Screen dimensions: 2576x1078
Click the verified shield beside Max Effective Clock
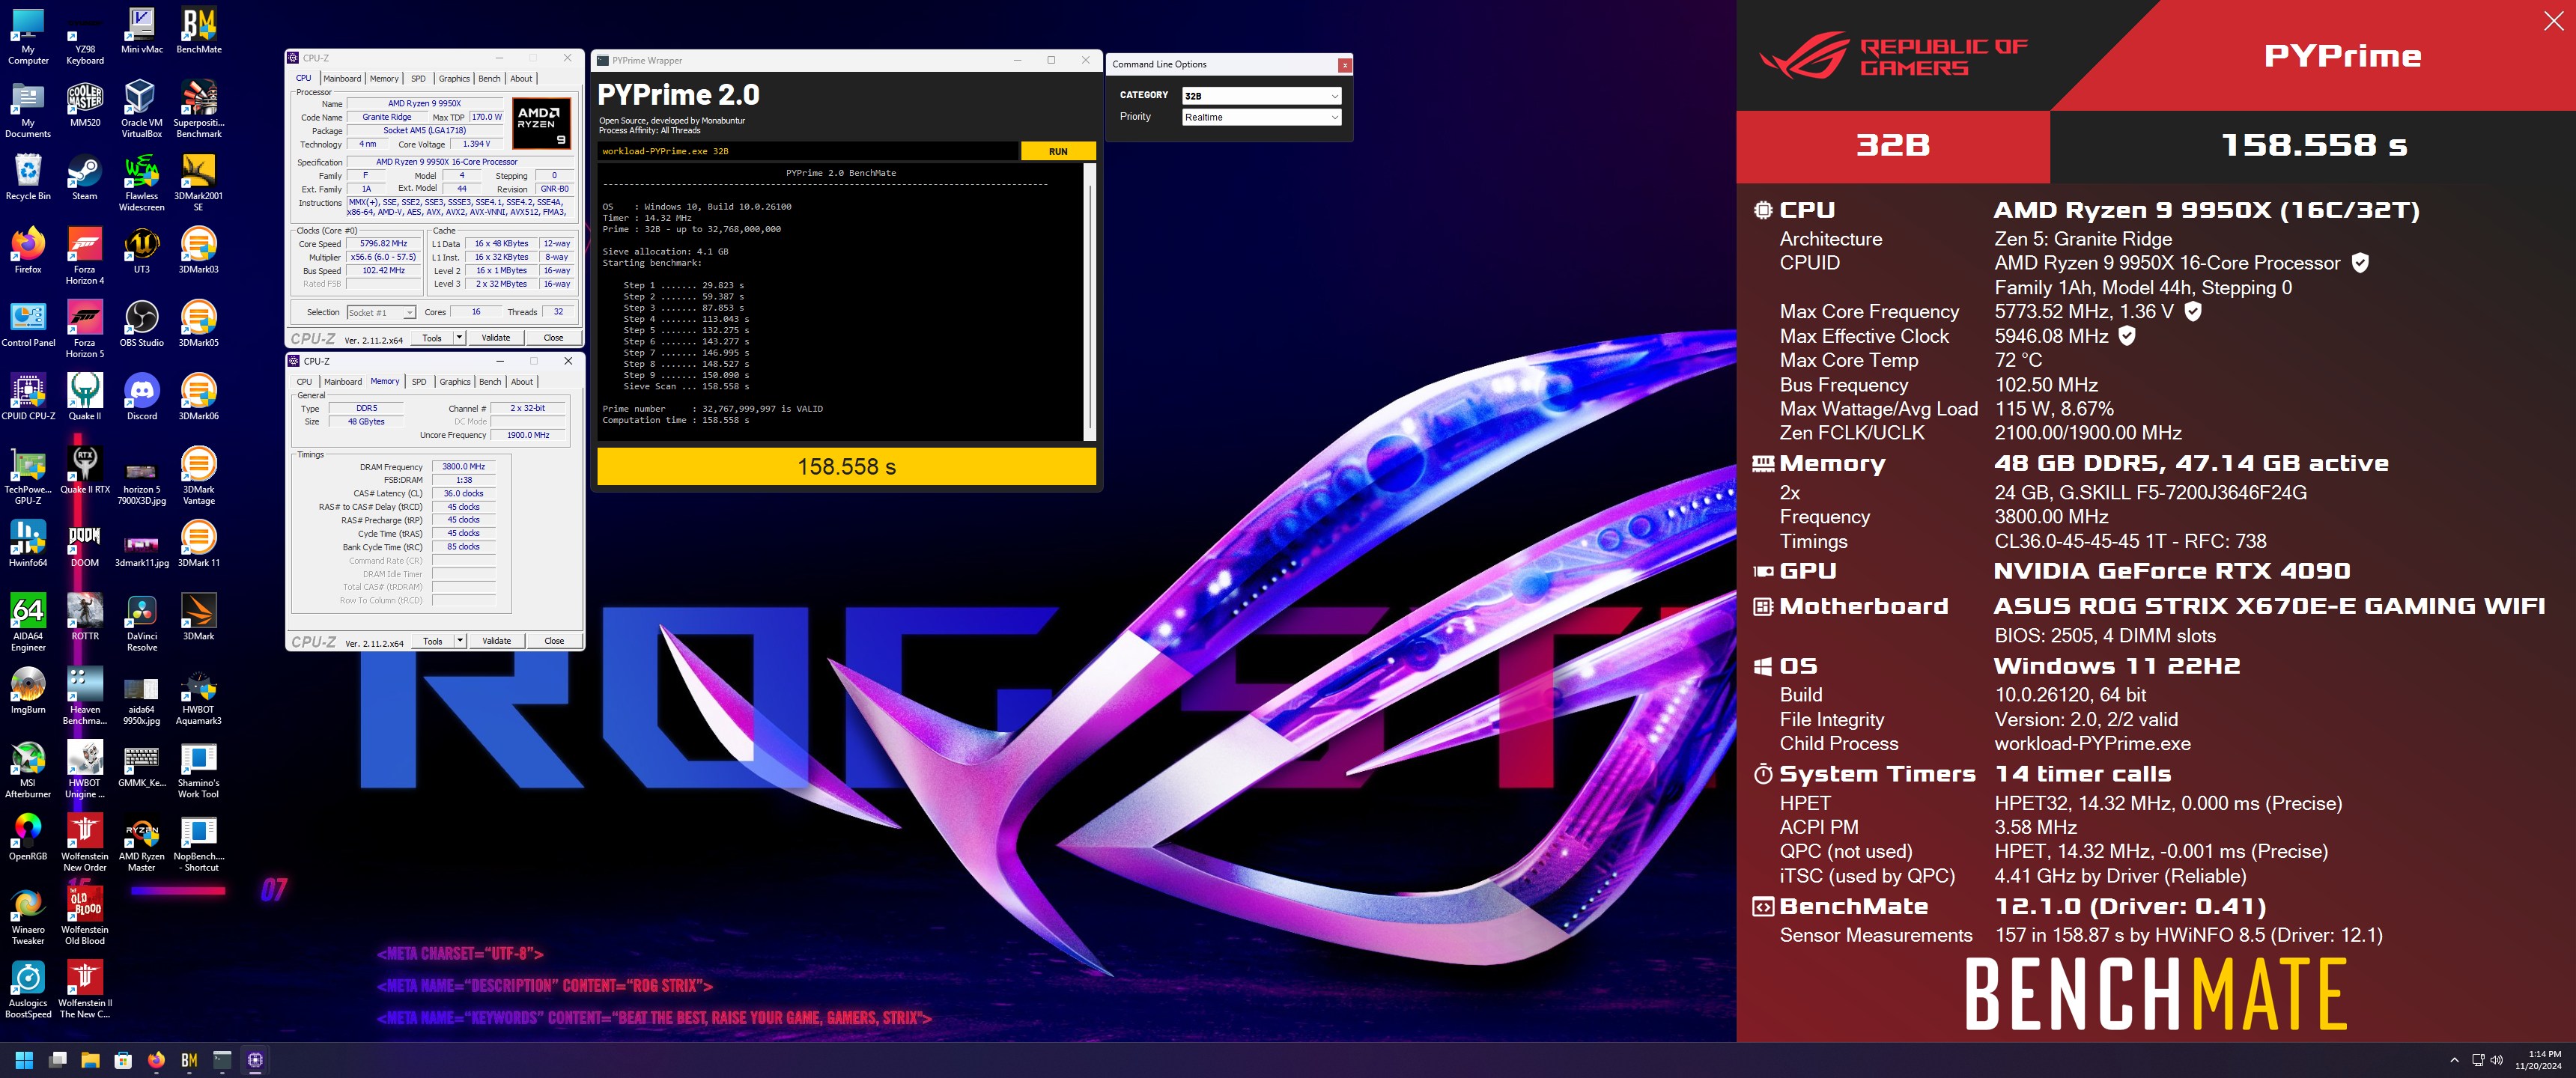[2127, 336]
